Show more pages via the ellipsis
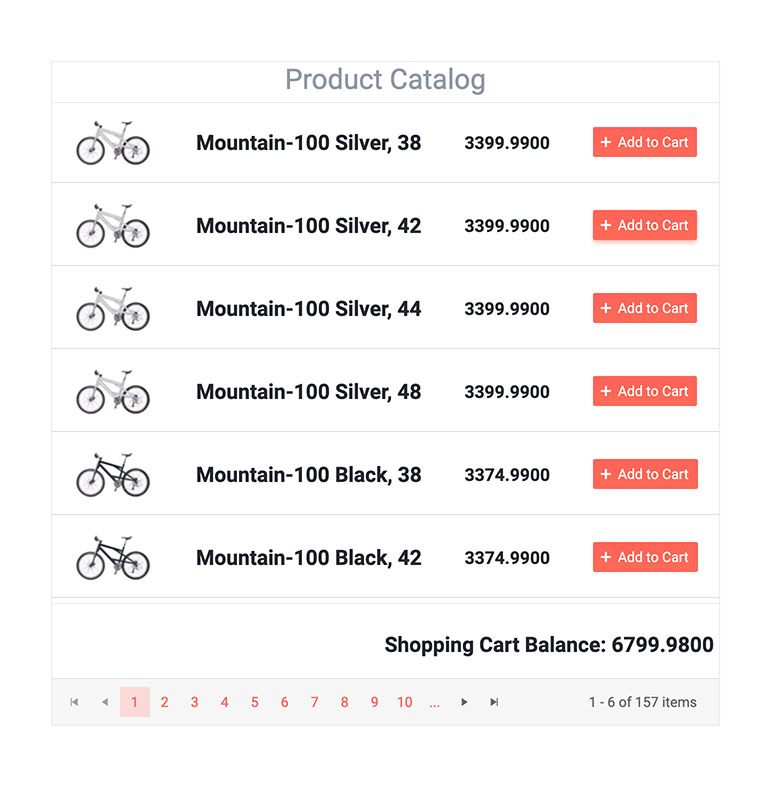Viewport: 770px width, 786px height. click(x=434, y=702)
